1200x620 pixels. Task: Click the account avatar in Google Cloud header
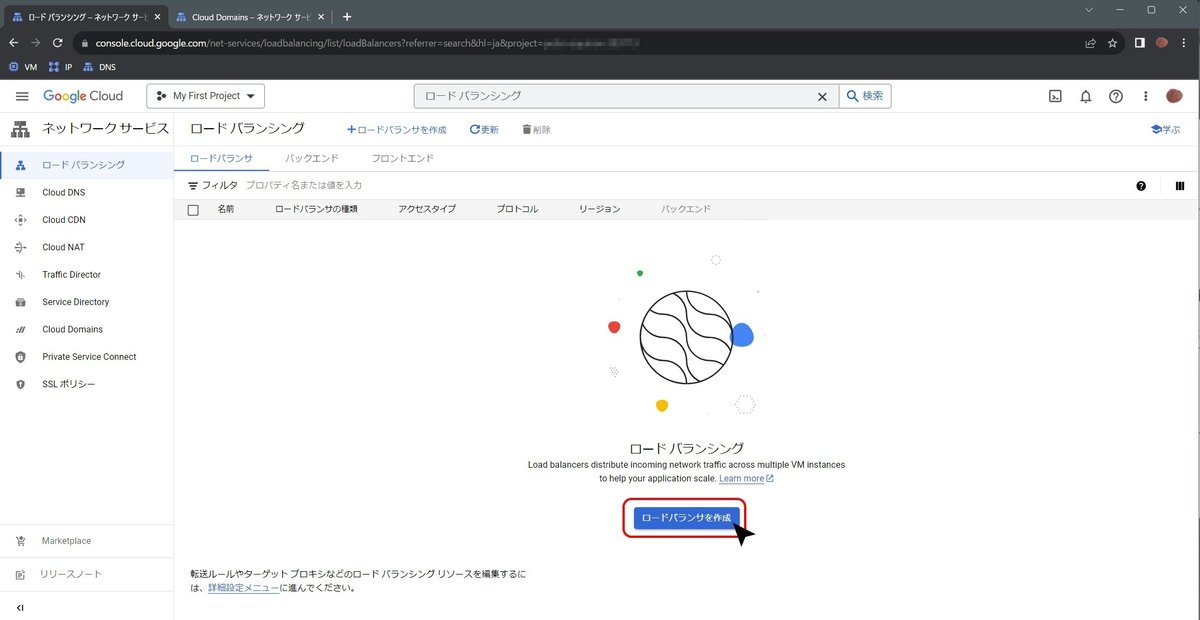tap(1175, 96)
